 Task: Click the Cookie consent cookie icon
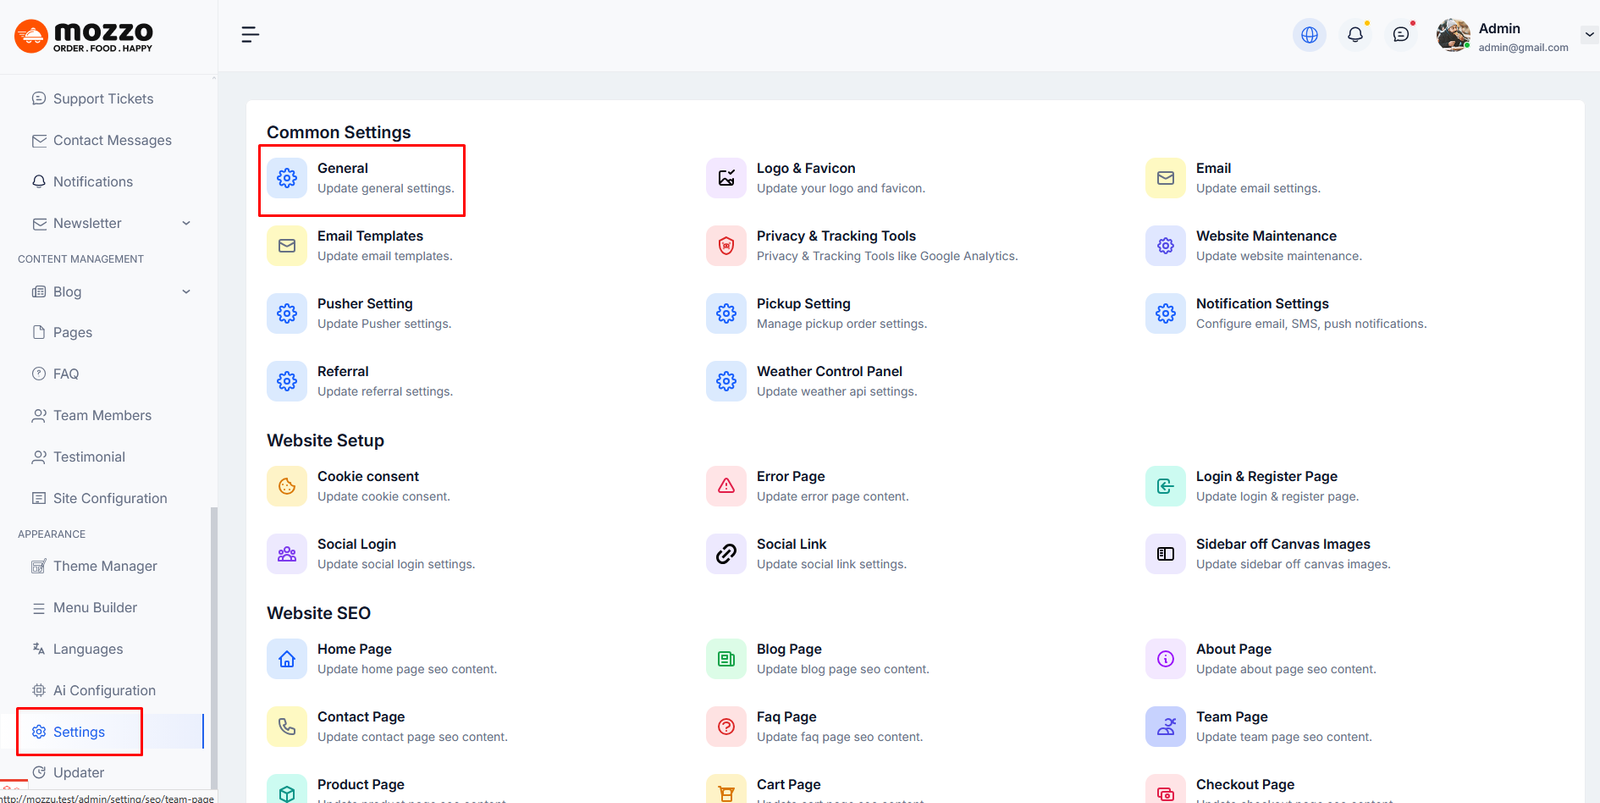click(287, 486)
